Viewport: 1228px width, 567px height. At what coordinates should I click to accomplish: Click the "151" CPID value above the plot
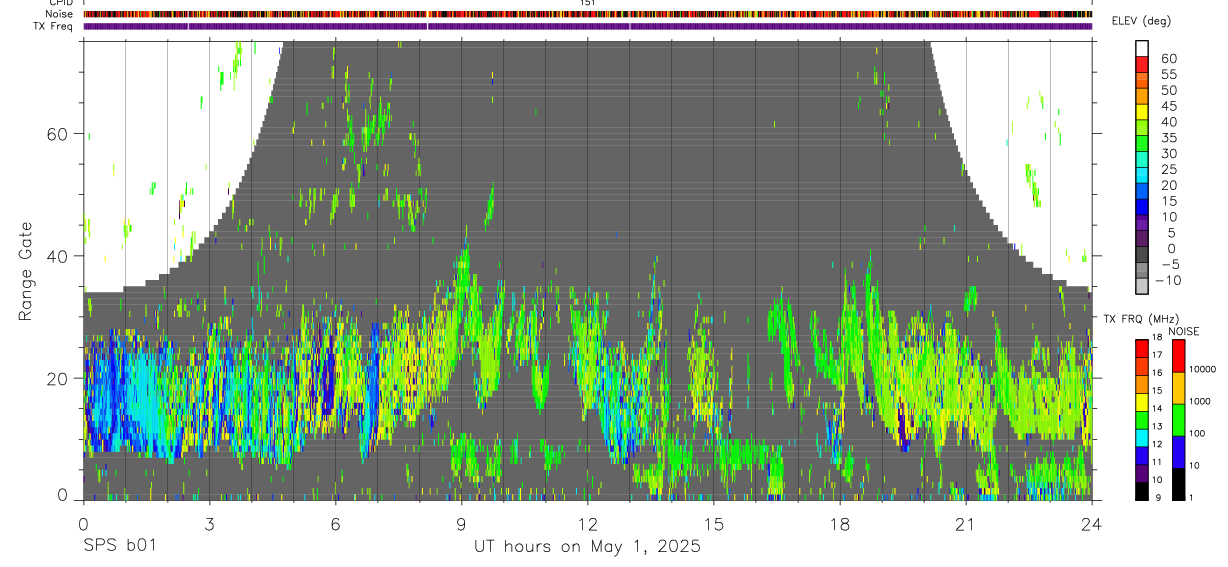(x=588, y=3)
